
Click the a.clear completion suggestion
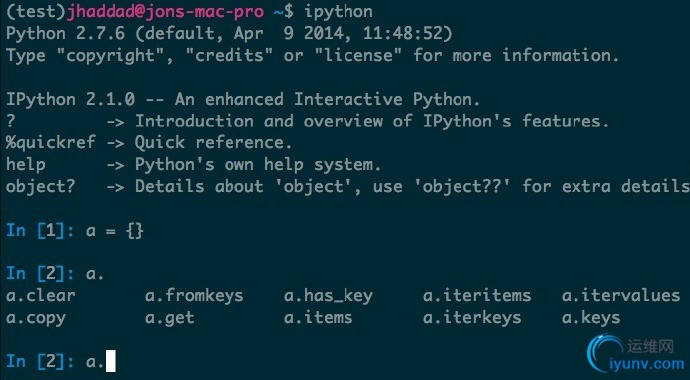[40, 296]
